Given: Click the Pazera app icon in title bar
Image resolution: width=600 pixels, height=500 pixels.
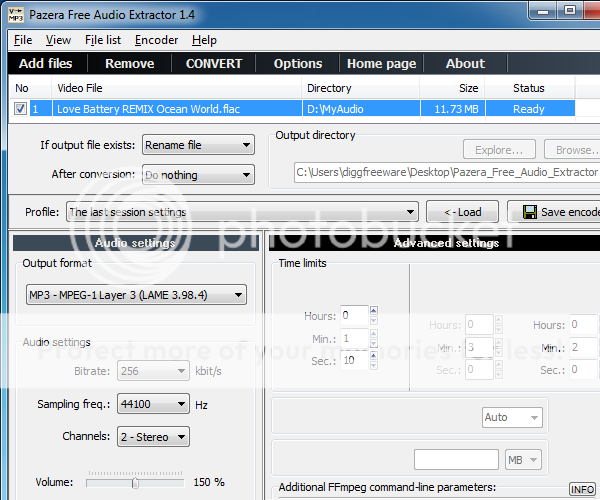Looking at the screenshot, I should point(16,15).
